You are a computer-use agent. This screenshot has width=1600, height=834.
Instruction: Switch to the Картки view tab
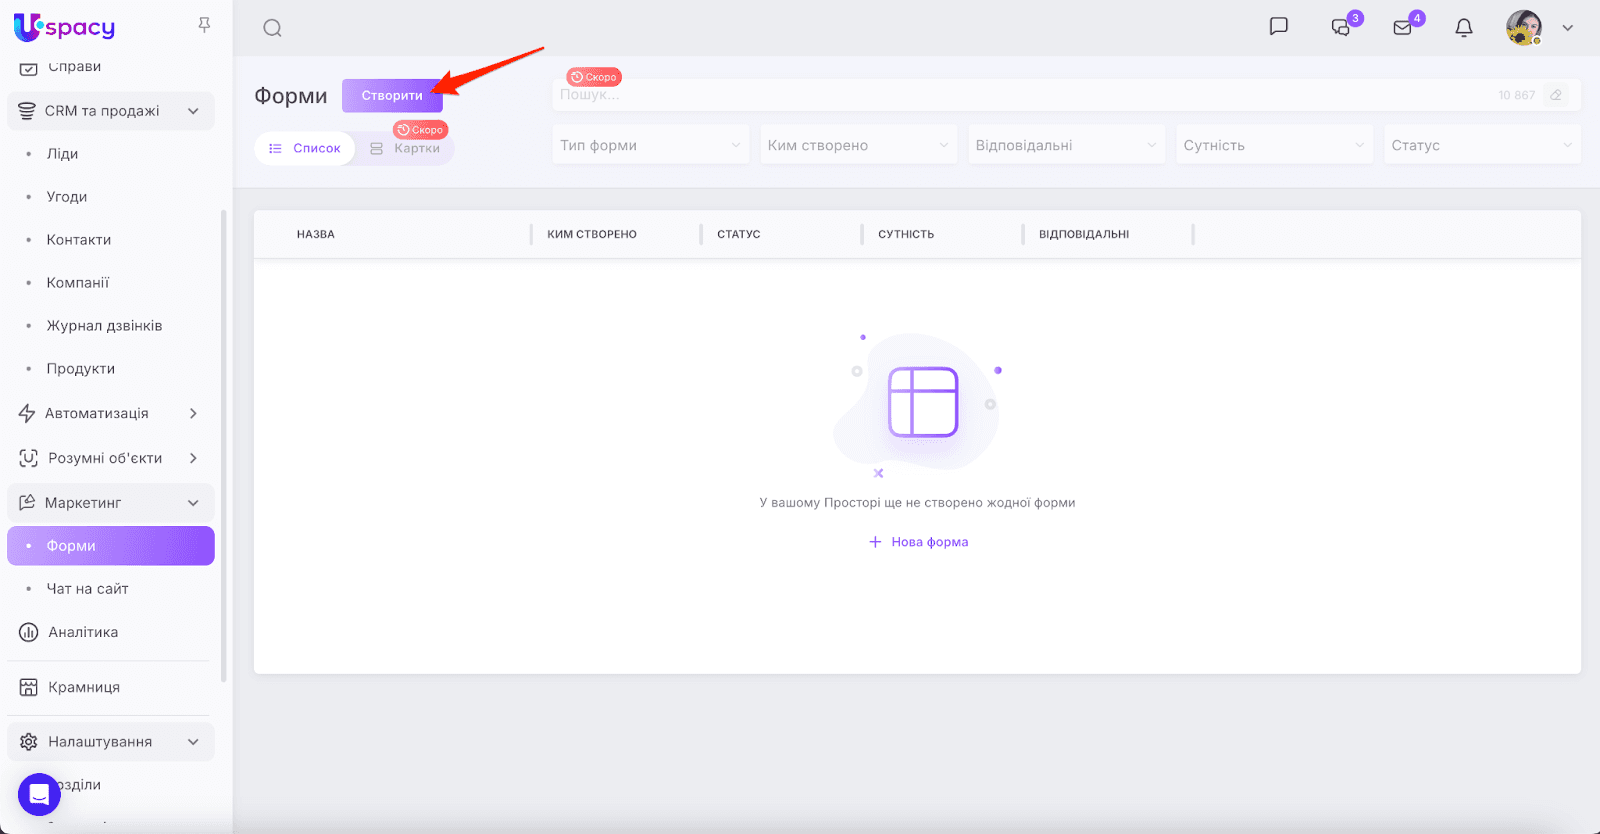[x=405, y=148]
